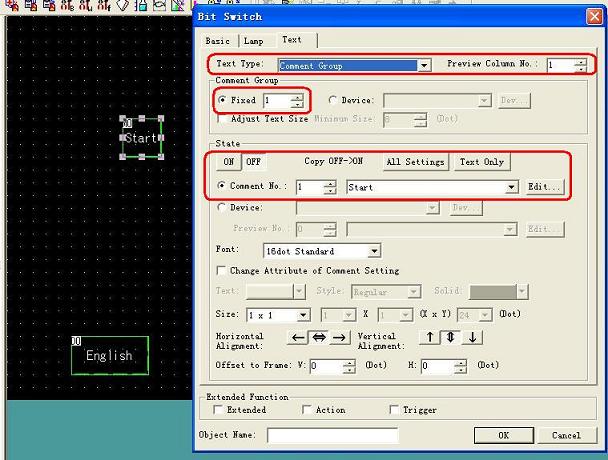Click the Object Name input field
The width and height of the screenshot is (608, 460).
point(332,435)
